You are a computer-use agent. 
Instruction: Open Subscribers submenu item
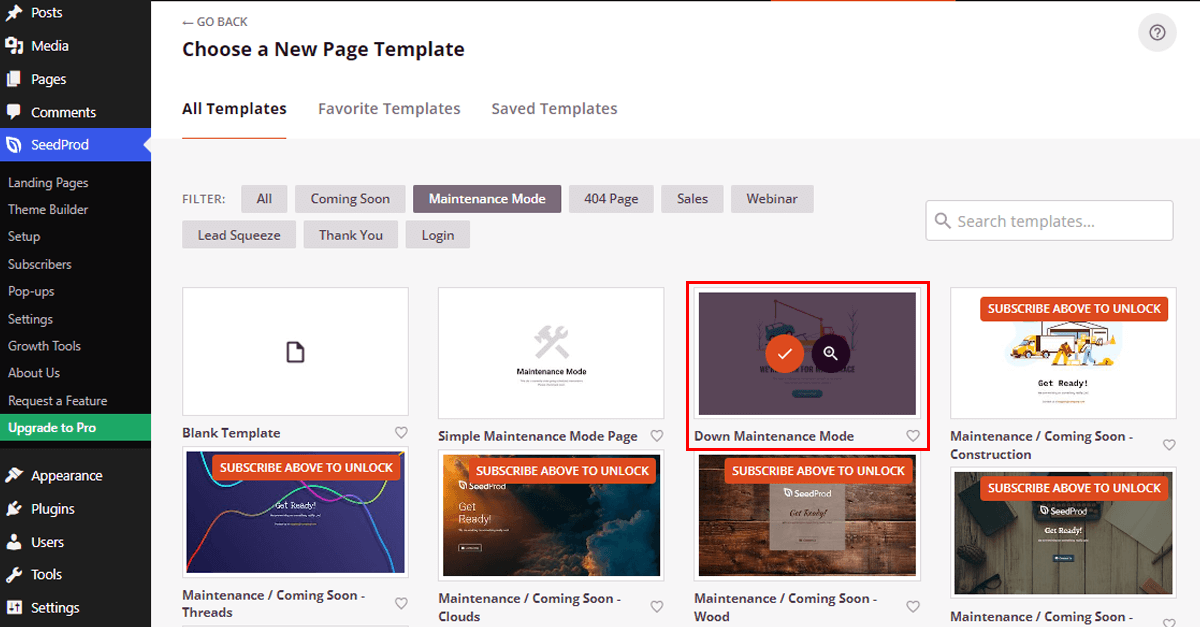[x=40, y=265]
